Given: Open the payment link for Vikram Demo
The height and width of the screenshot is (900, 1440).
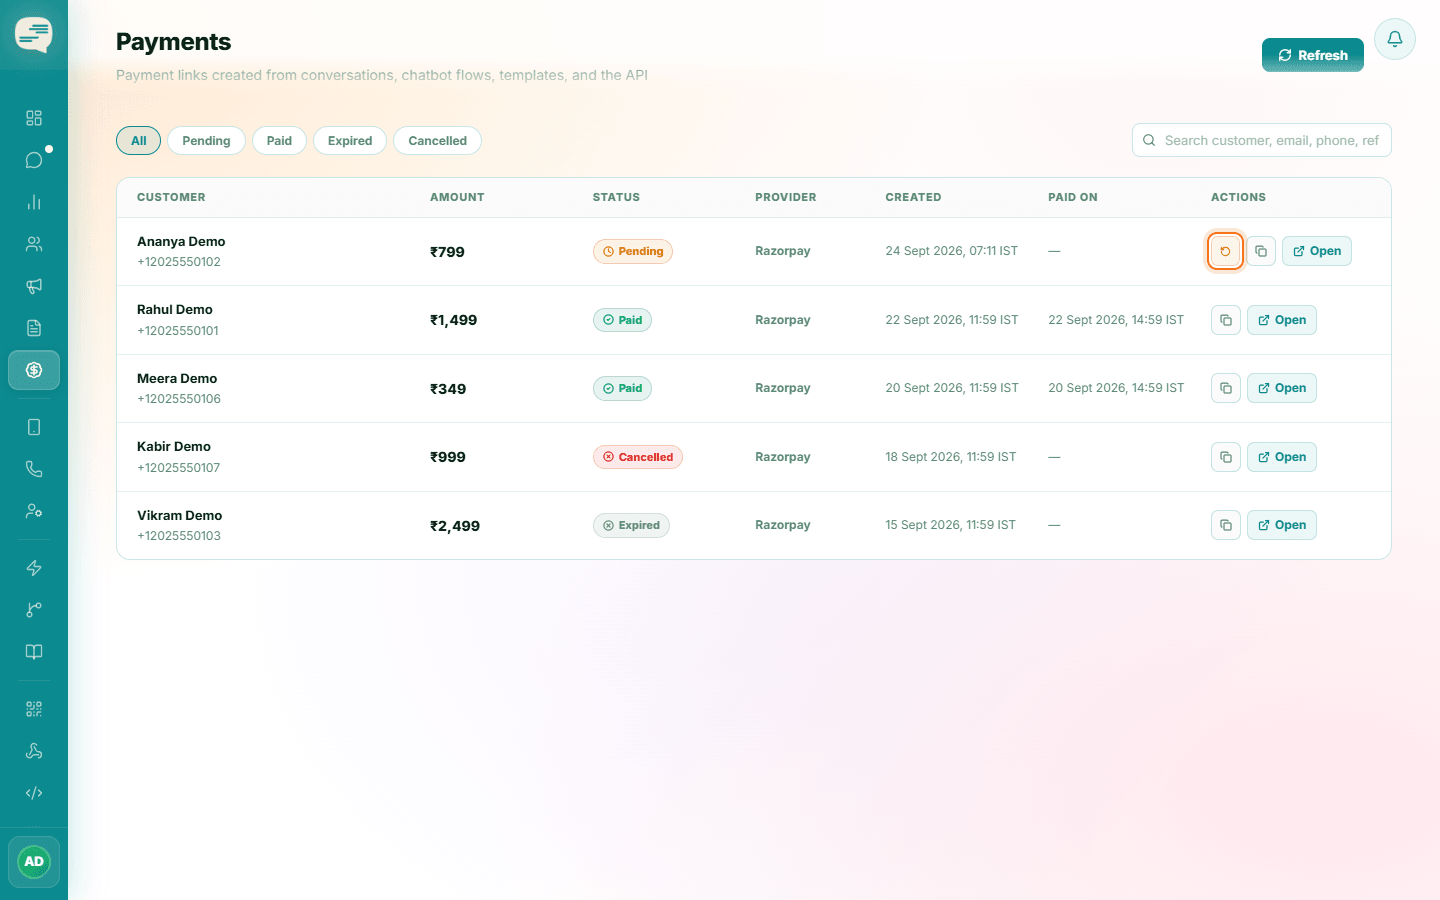Looking at the screenshot, I should point(1282,525).
